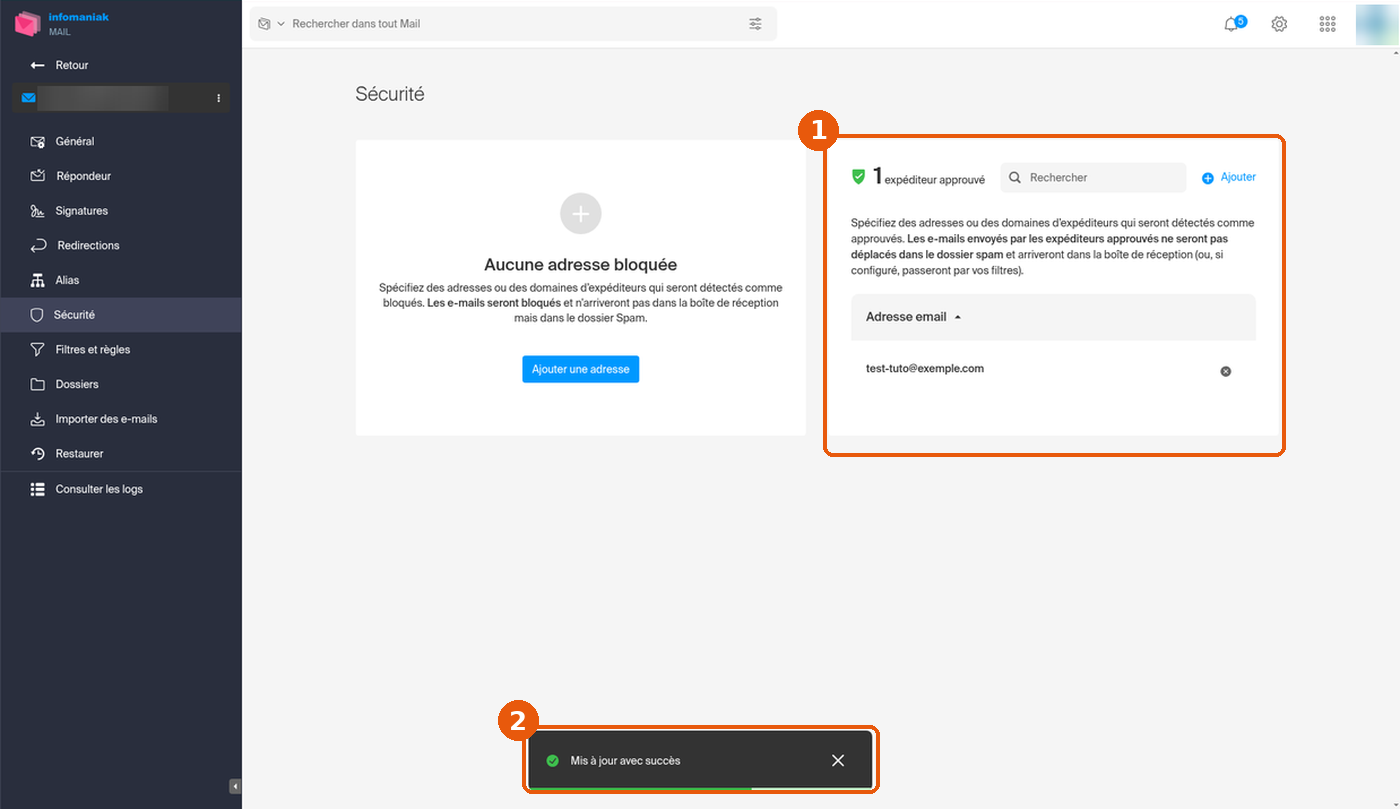The image size is (1400, 809).
Task: Focus the Rechercher dans tout Mail search box
Action: [513, 24]
